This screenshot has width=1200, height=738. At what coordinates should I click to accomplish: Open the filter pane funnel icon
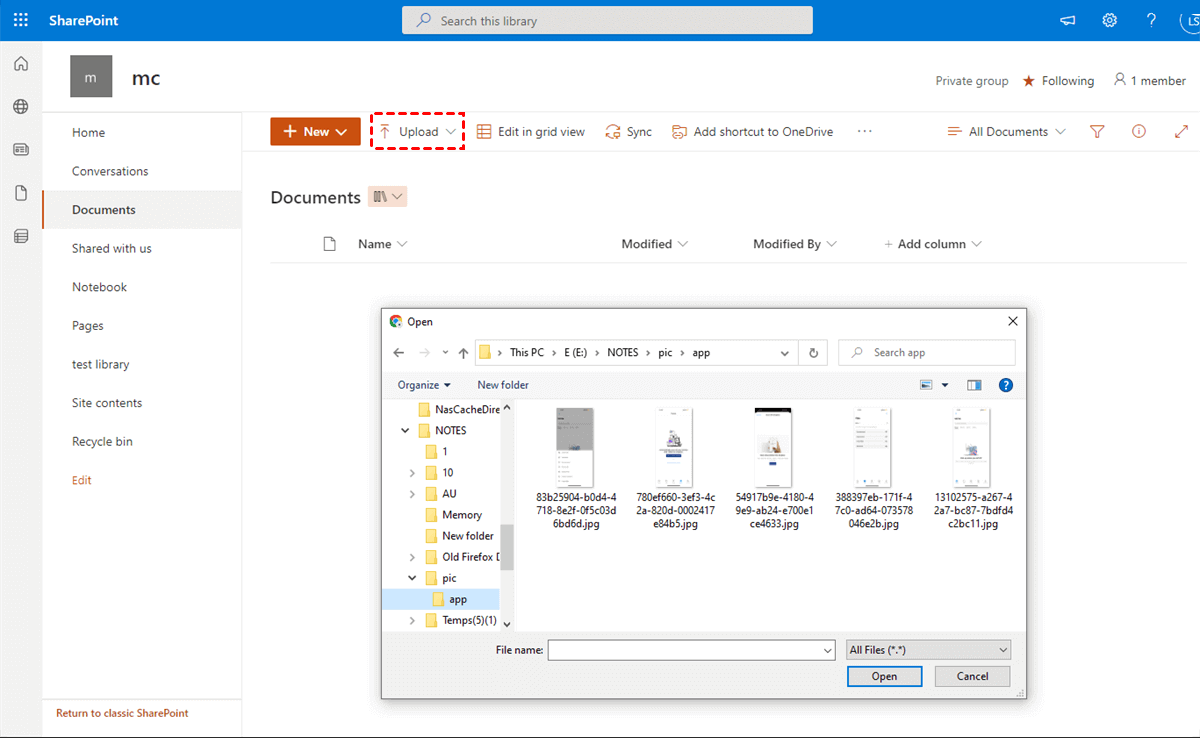1097,132
